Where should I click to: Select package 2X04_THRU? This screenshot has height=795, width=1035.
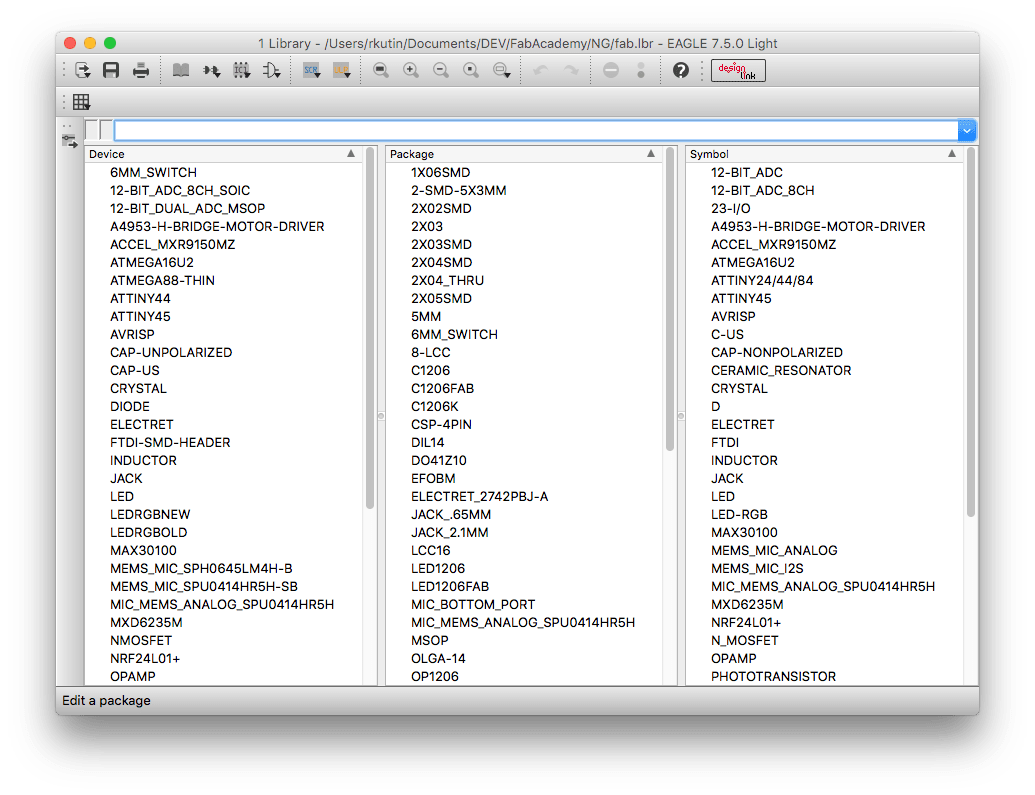pos(448,280)
